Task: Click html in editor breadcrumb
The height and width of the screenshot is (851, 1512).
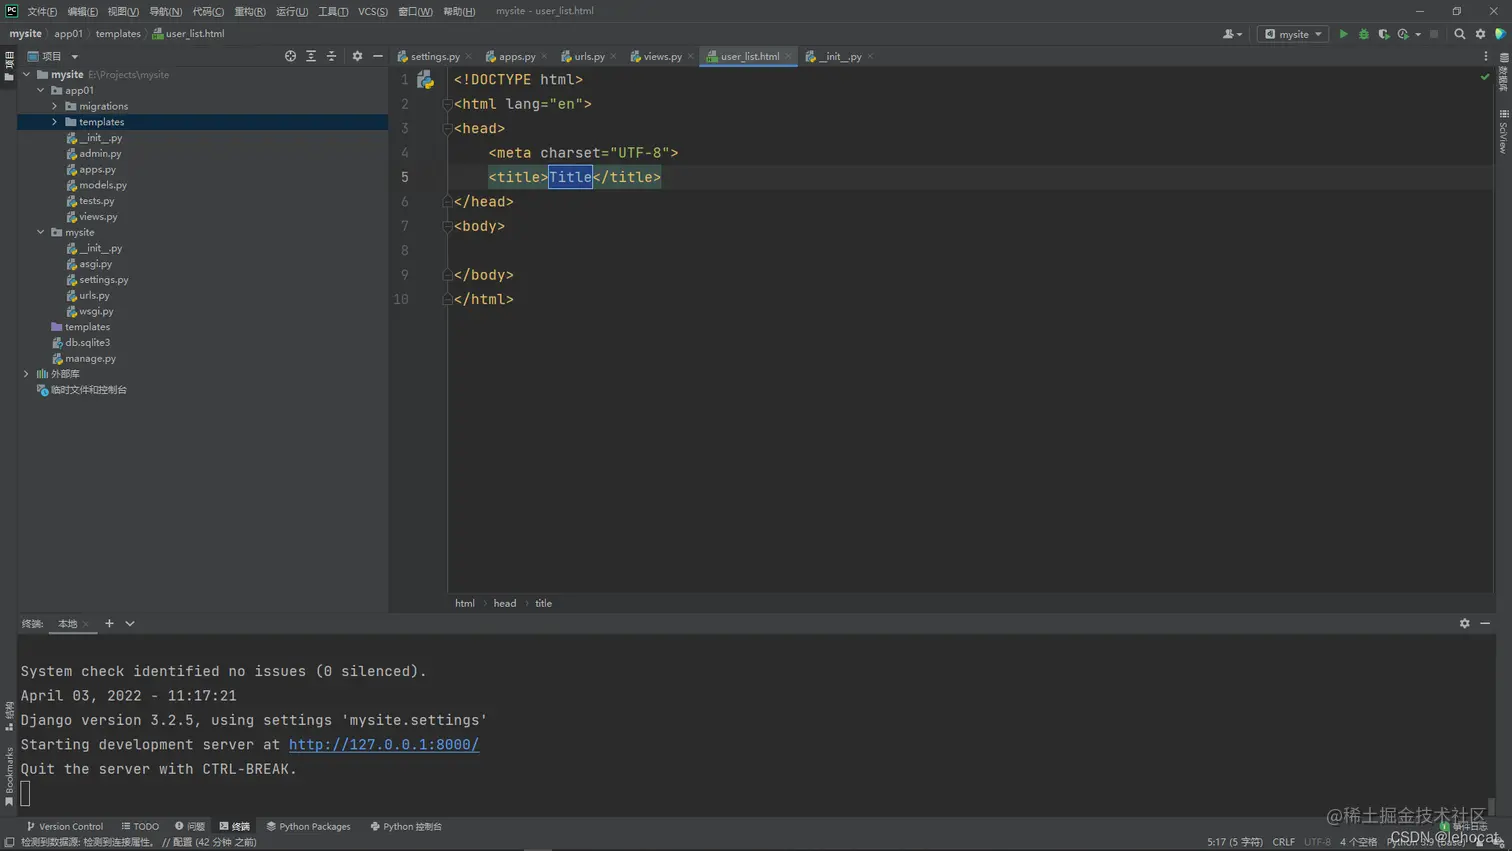Action: pos(465,603)
